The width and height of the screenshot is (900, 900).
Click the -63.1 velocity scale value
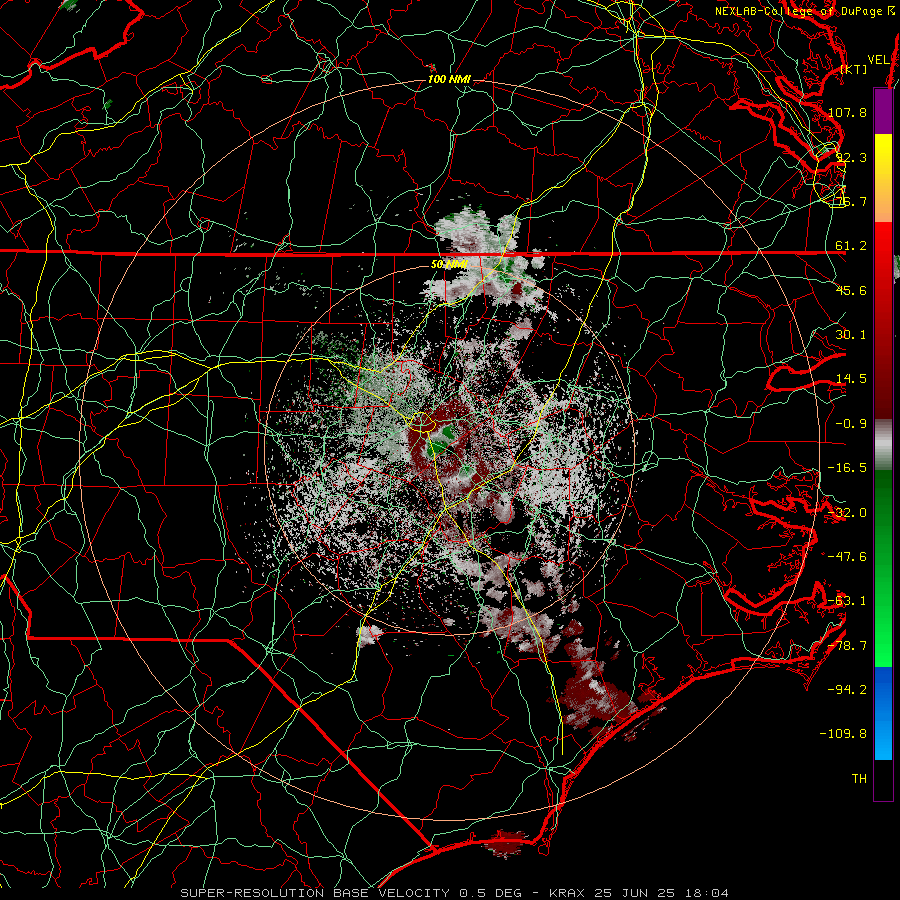[x=847, y=601]
